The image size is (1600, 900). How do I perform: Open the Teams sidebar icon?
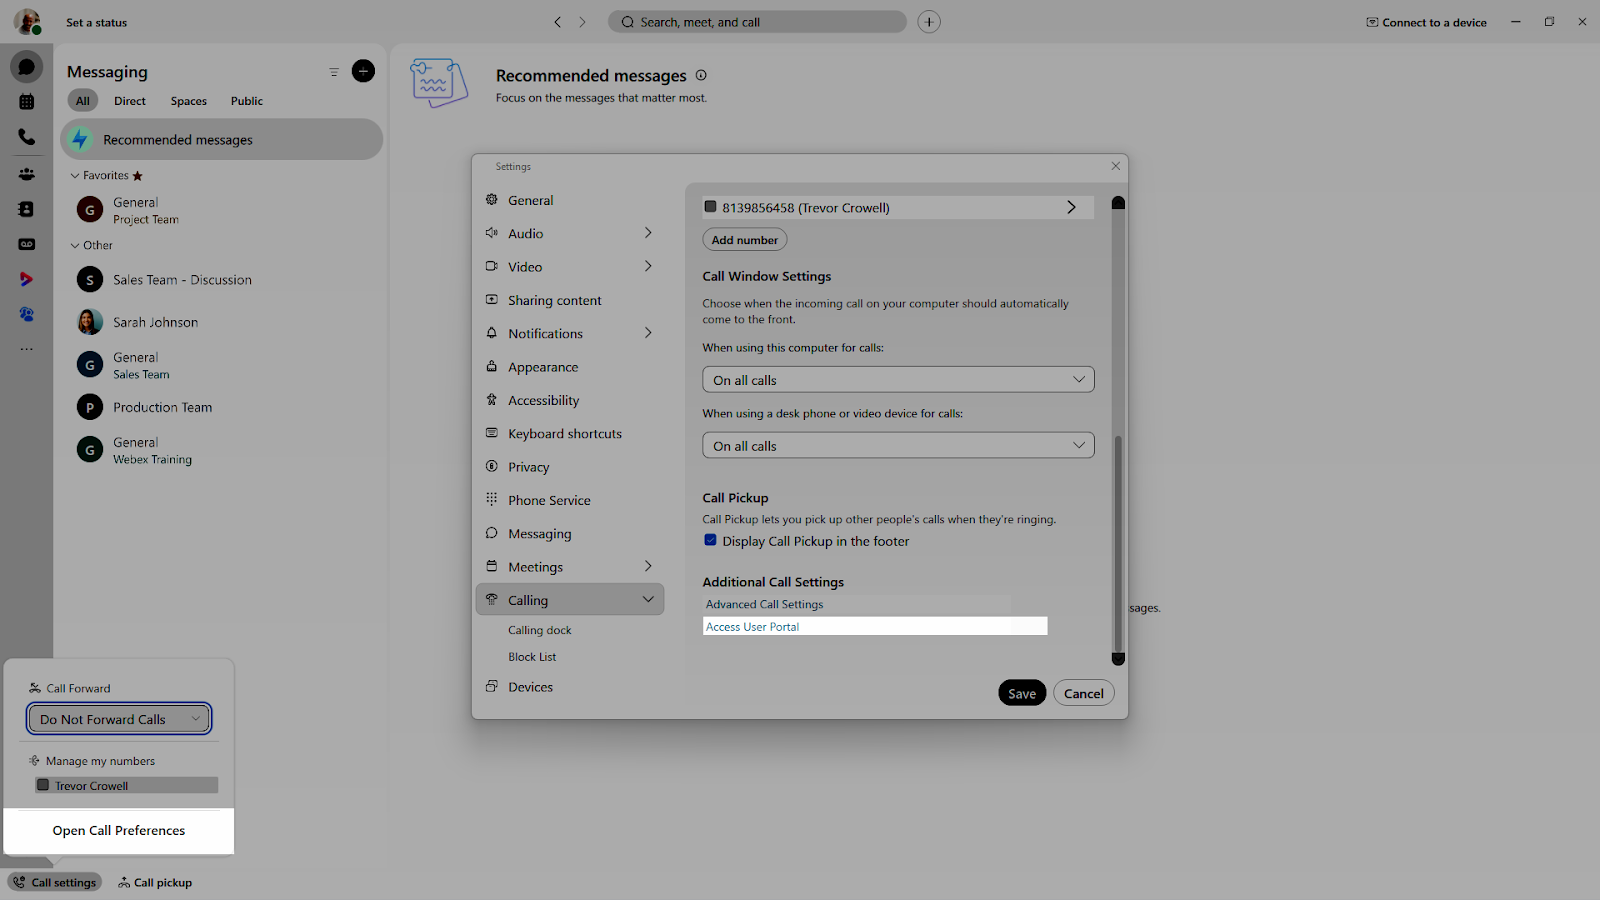point(27,174)
